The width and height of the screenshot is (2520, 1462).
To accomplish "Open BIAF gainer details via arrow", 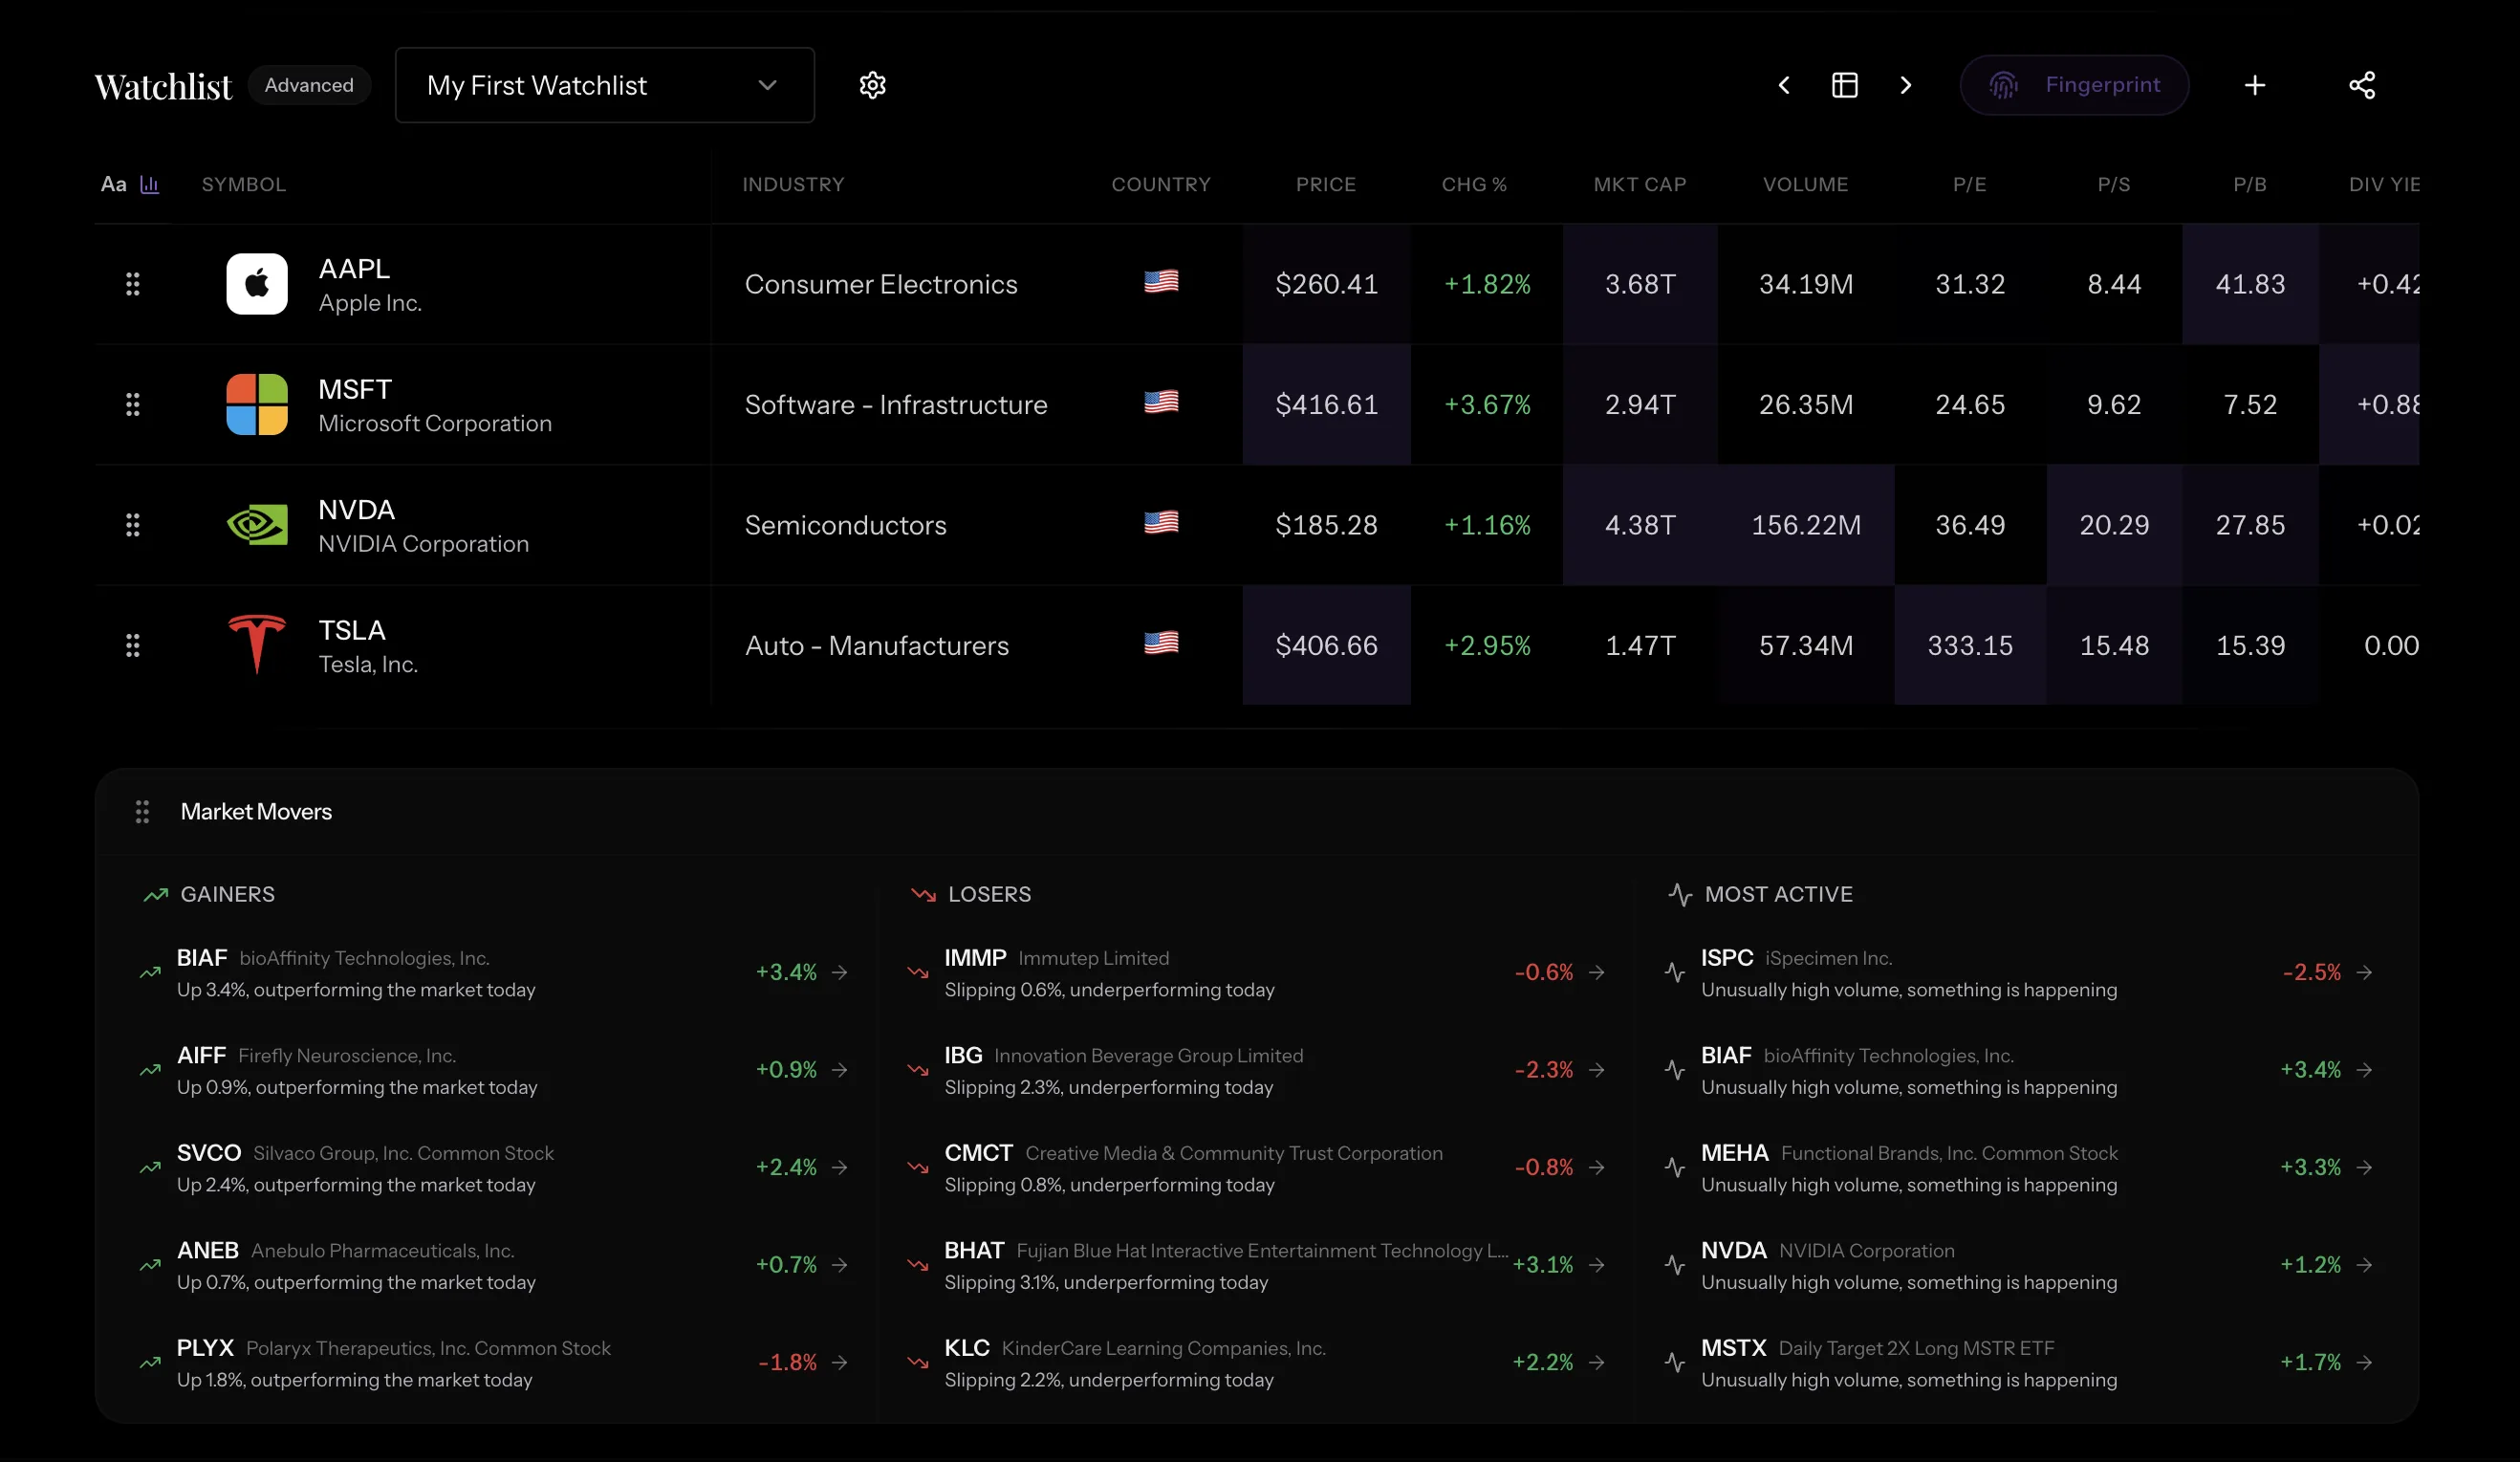I will [840, 972].
